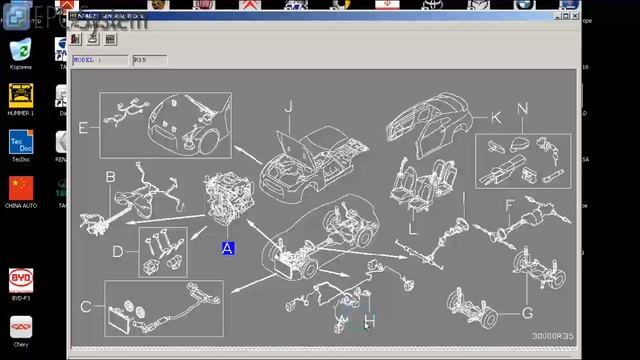Click the grid table toolbar icon
Screen dimensions: 640x360
pos(110,39)
